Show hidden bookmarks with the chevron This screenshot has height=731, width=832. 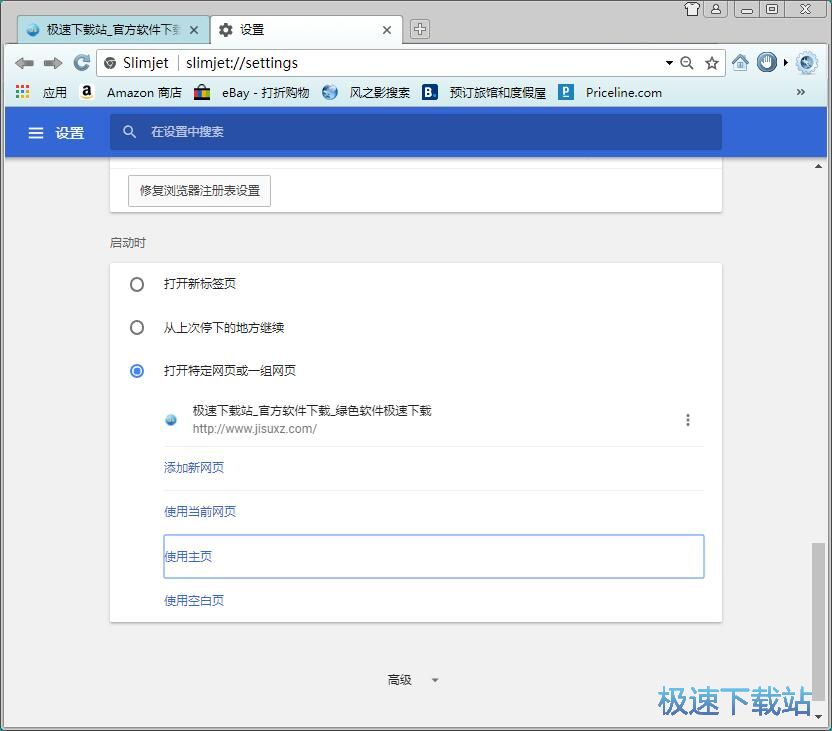tap(800, 92)
